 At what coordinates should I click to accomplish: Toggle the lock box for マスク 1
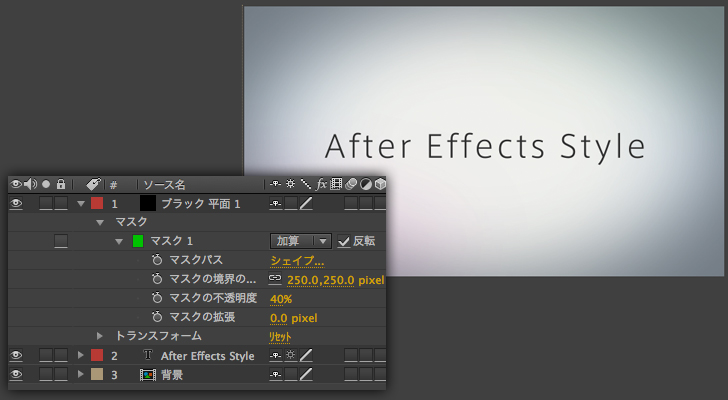[x=61, y=241]
